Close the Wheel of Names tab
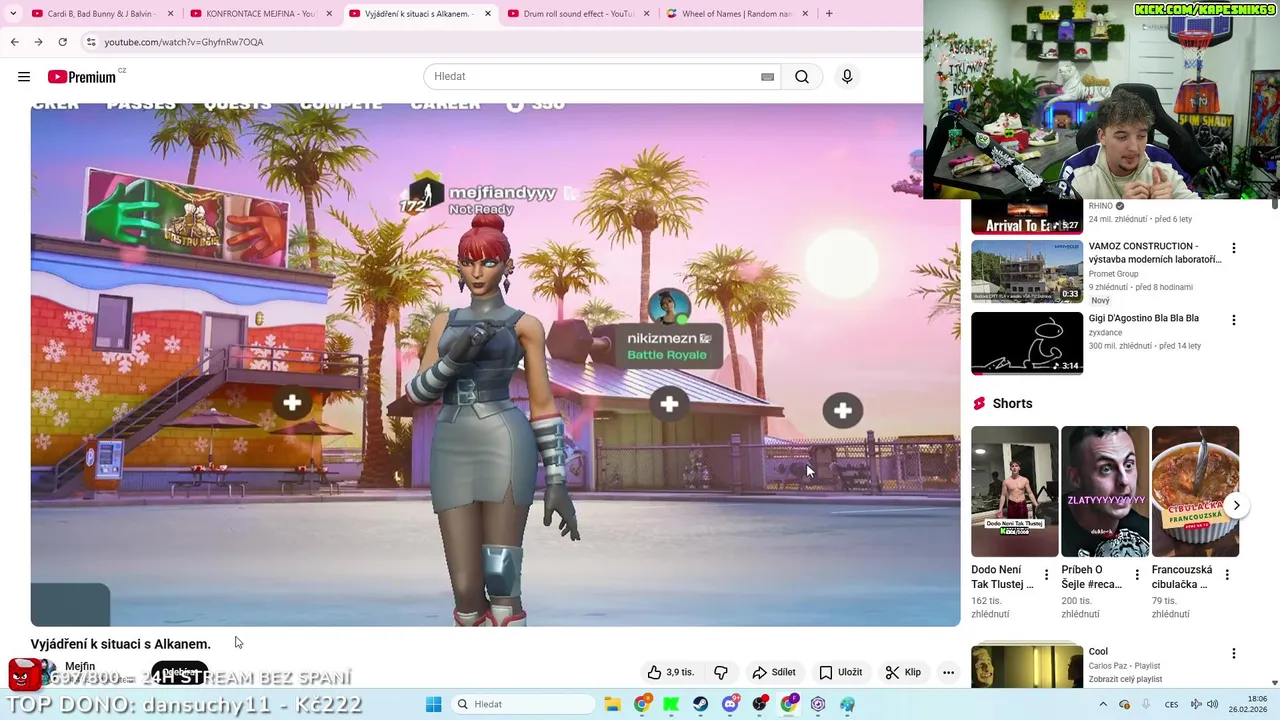This screenshot has height=720, width=1280. [805, 14]
